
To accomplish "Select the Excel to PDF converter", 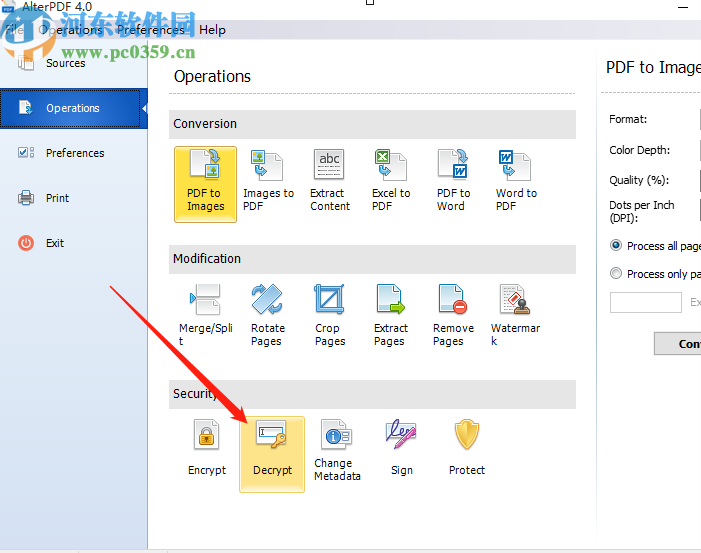I will (x=391, y=180).
